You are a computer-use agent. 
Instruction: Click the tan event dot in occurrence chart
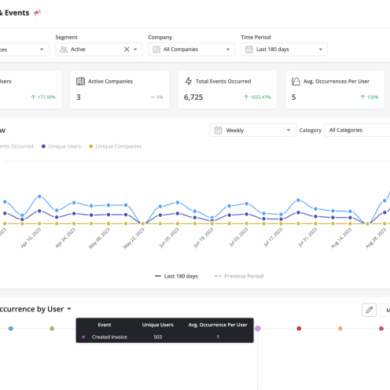(340, 328)
